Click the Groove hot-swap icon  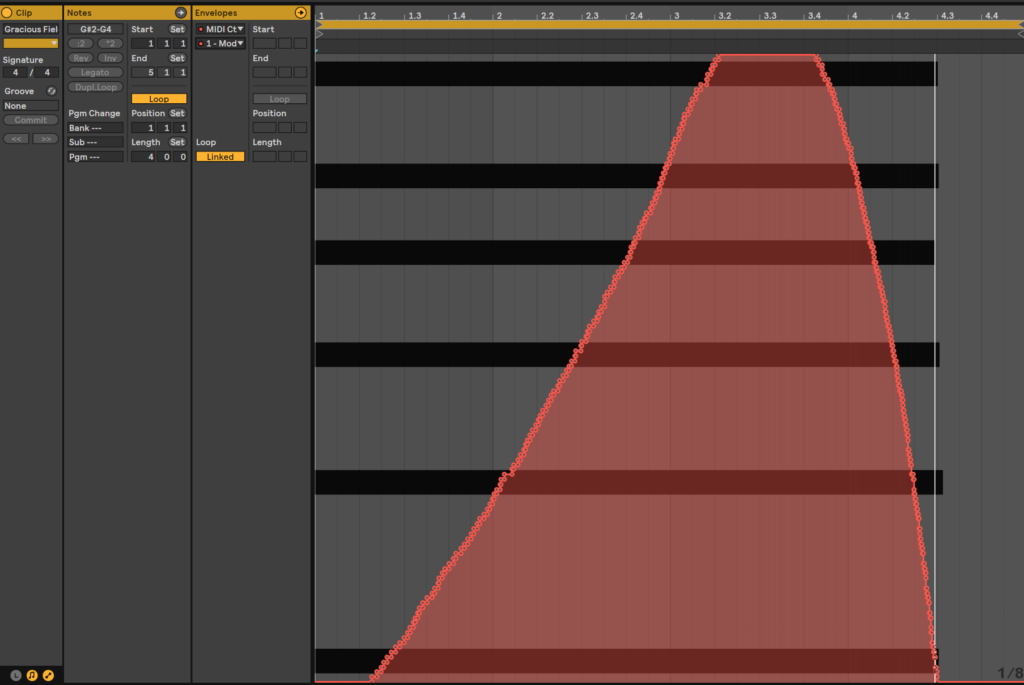click(52, 91)
